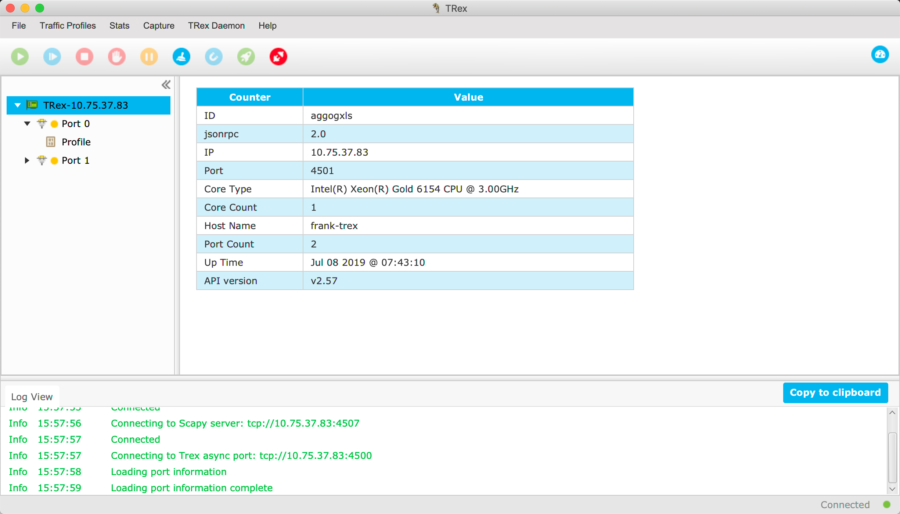The height and width of the screenshot is (514, 900).
Task: Click the TRex server board icon in tree
Action: point(32,105)
